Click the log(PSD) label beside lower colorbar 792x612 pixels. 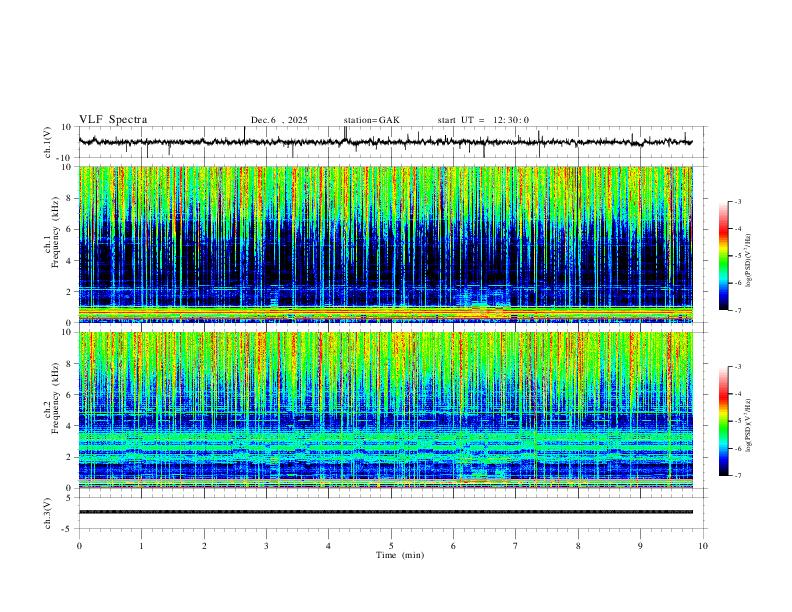click(x=748, y=426)
